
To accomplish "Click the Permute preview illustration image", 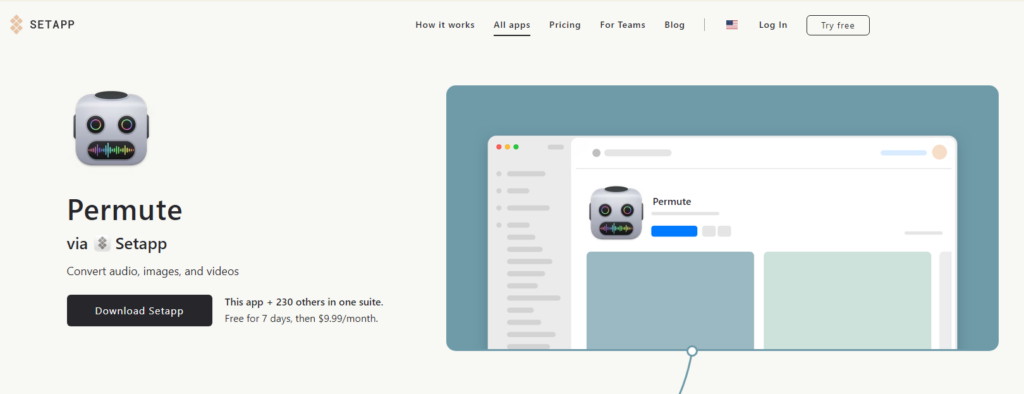I will [x=722, y=218].
